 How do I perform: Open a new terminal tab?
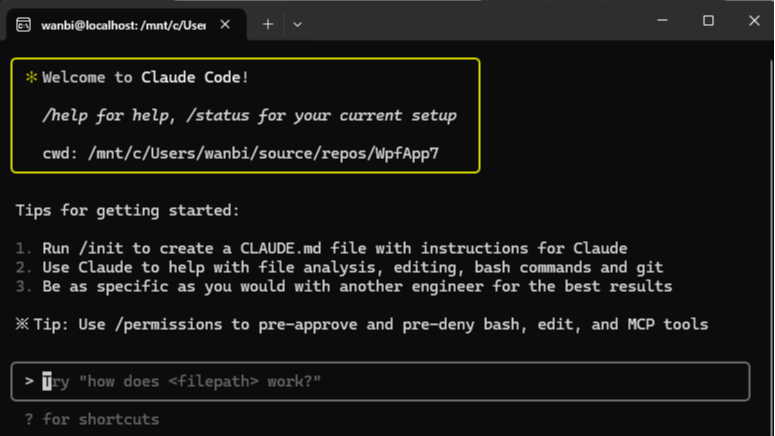point(268,24)
